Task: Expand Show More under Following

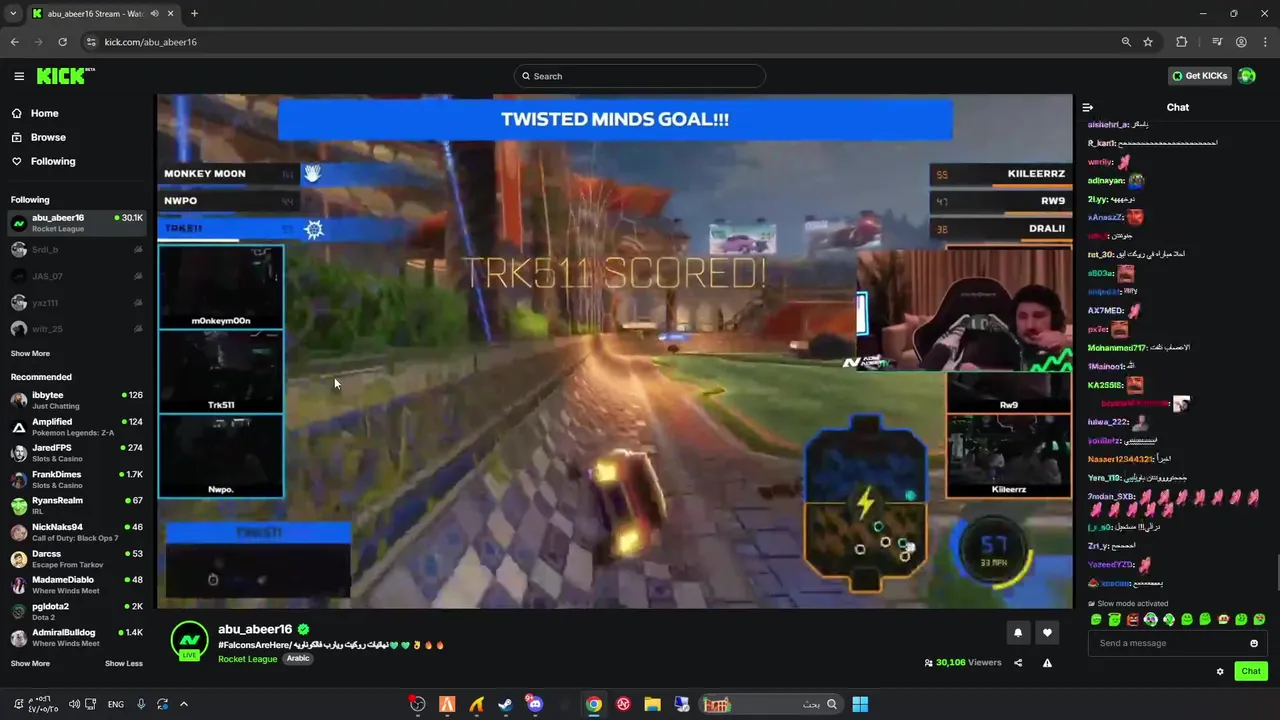Action: coord(30,353)
